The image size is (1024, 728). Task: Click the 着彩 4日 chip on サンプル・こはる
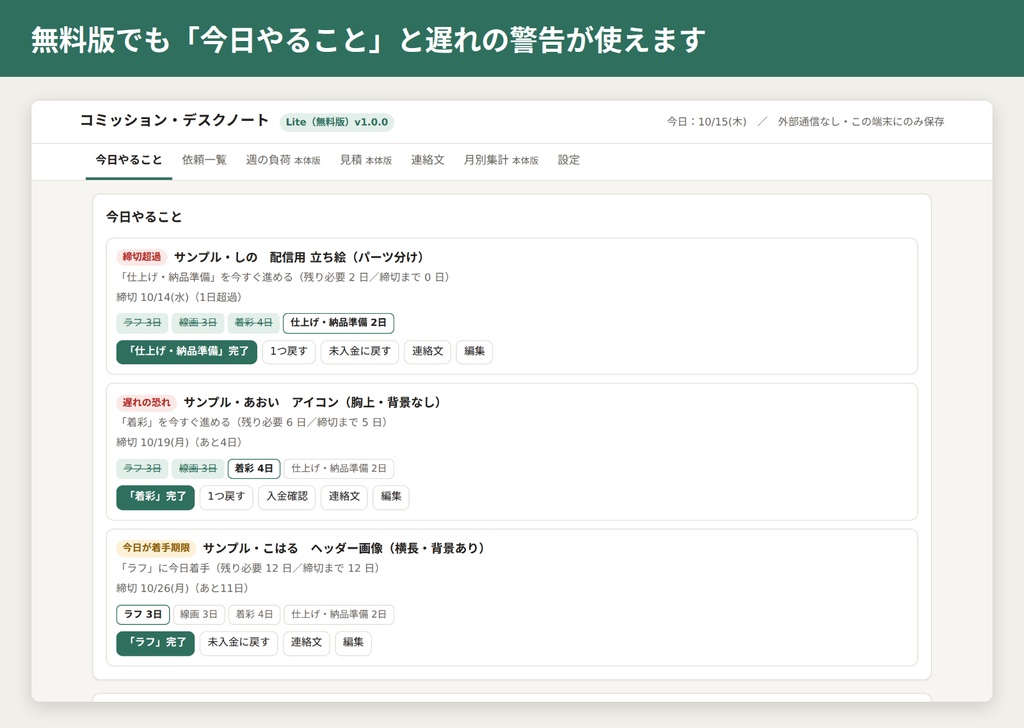coord(254,614)
